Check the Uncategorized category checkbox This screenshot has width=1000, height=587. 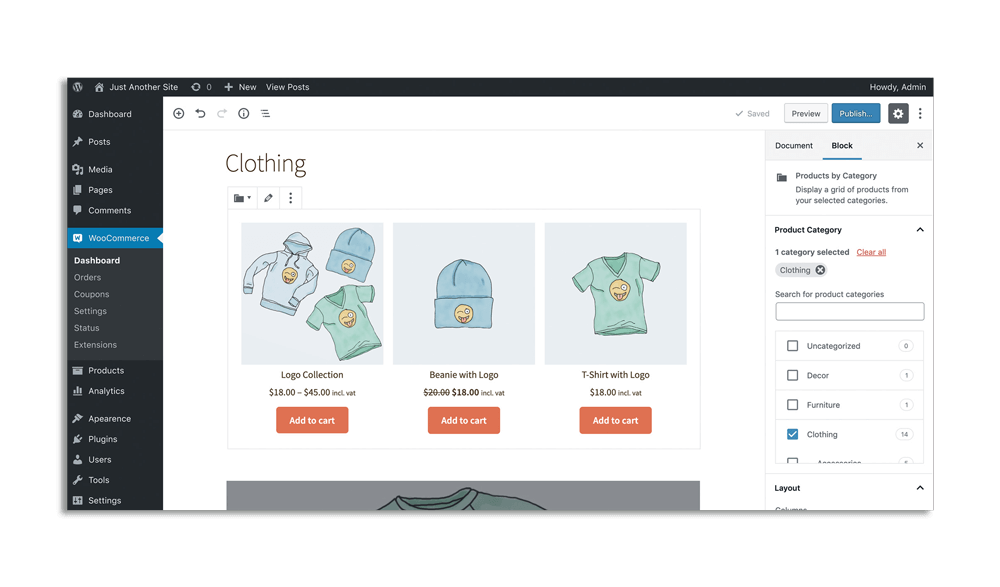[793, 346]
